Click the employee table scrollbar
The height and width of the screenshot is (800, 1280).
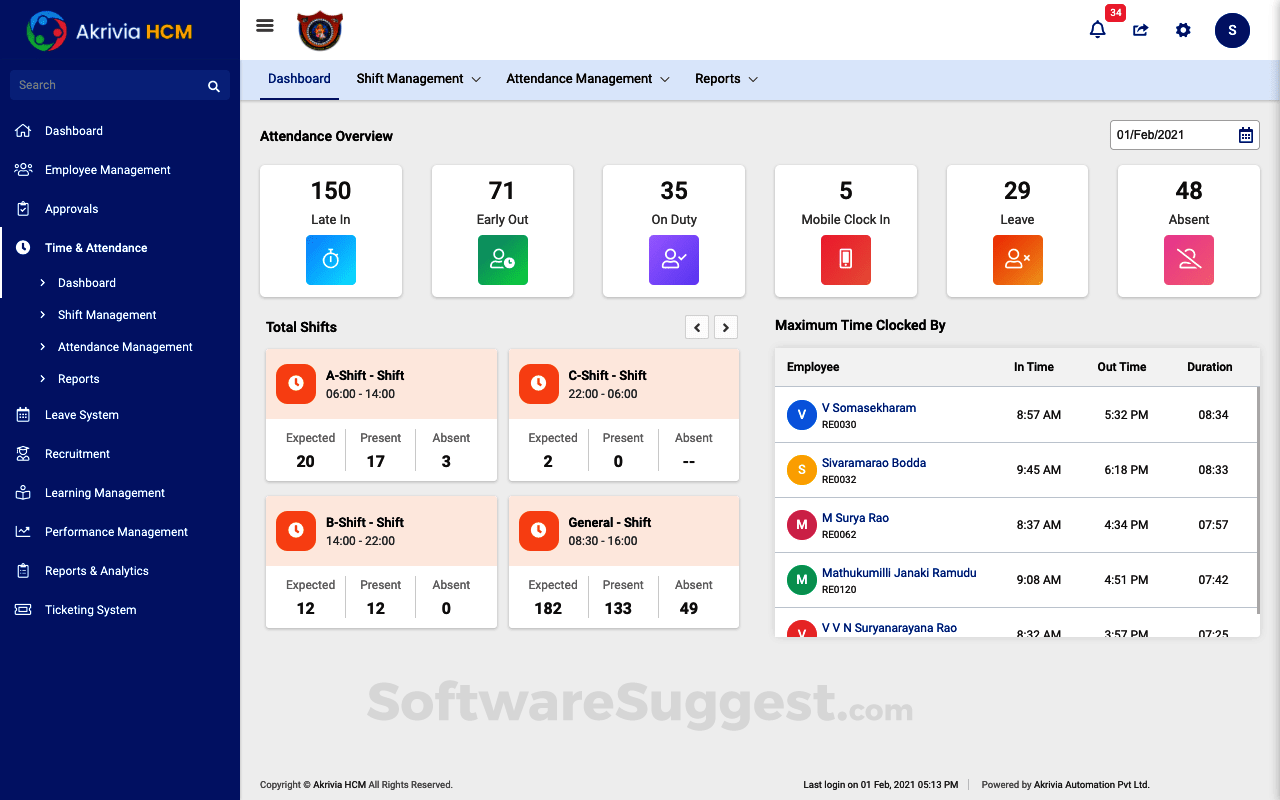(1257, 500)
